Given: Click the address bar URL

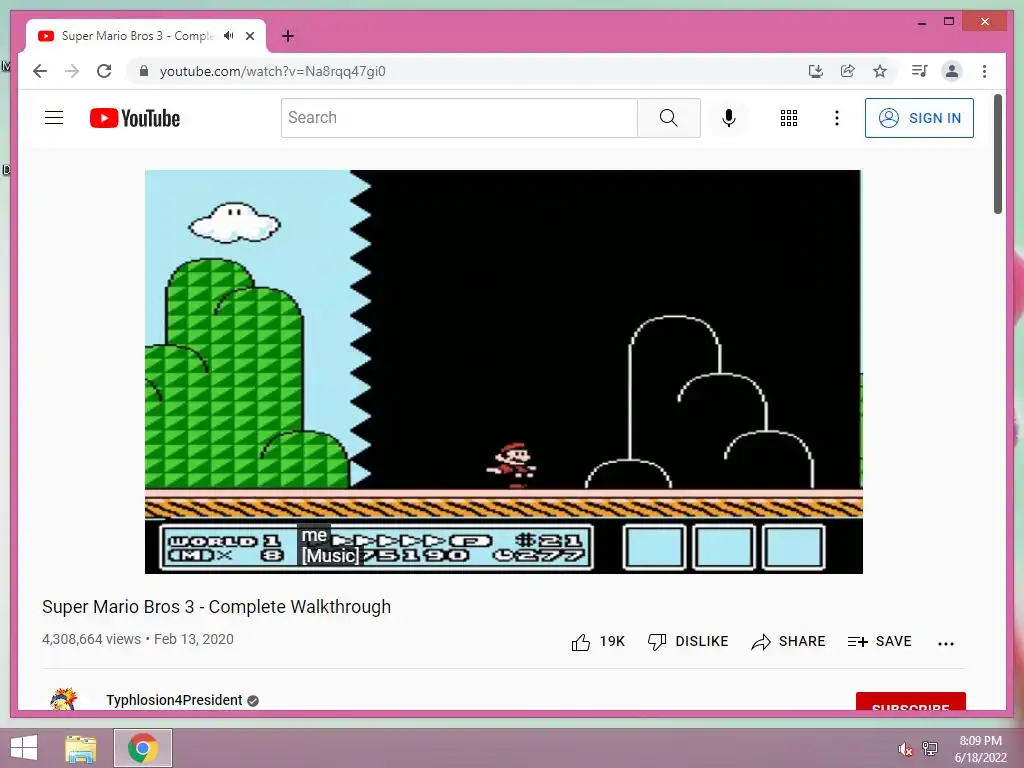Looking at the screenshot, I should 272,71.
